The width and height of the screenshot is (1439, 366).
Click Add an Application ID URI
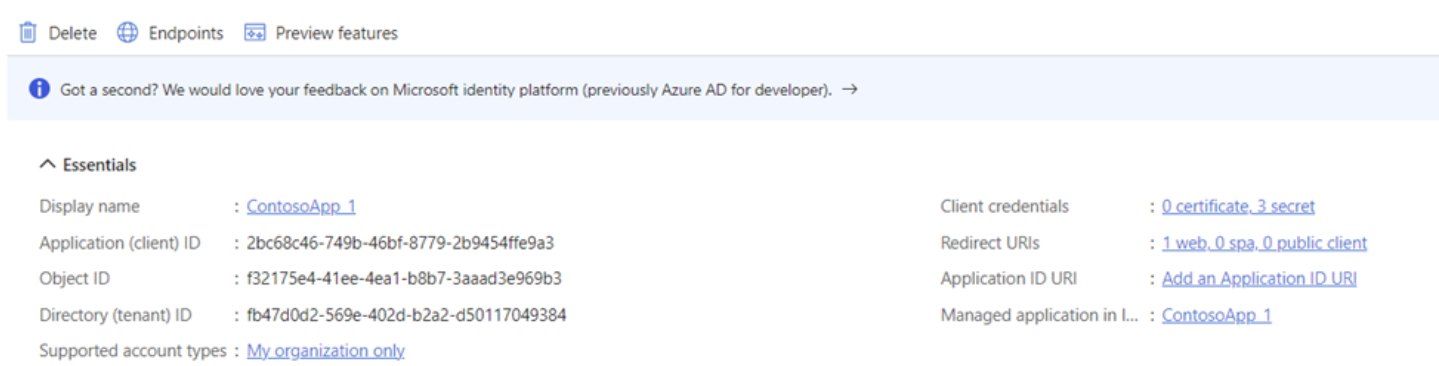pos(1259,278)
